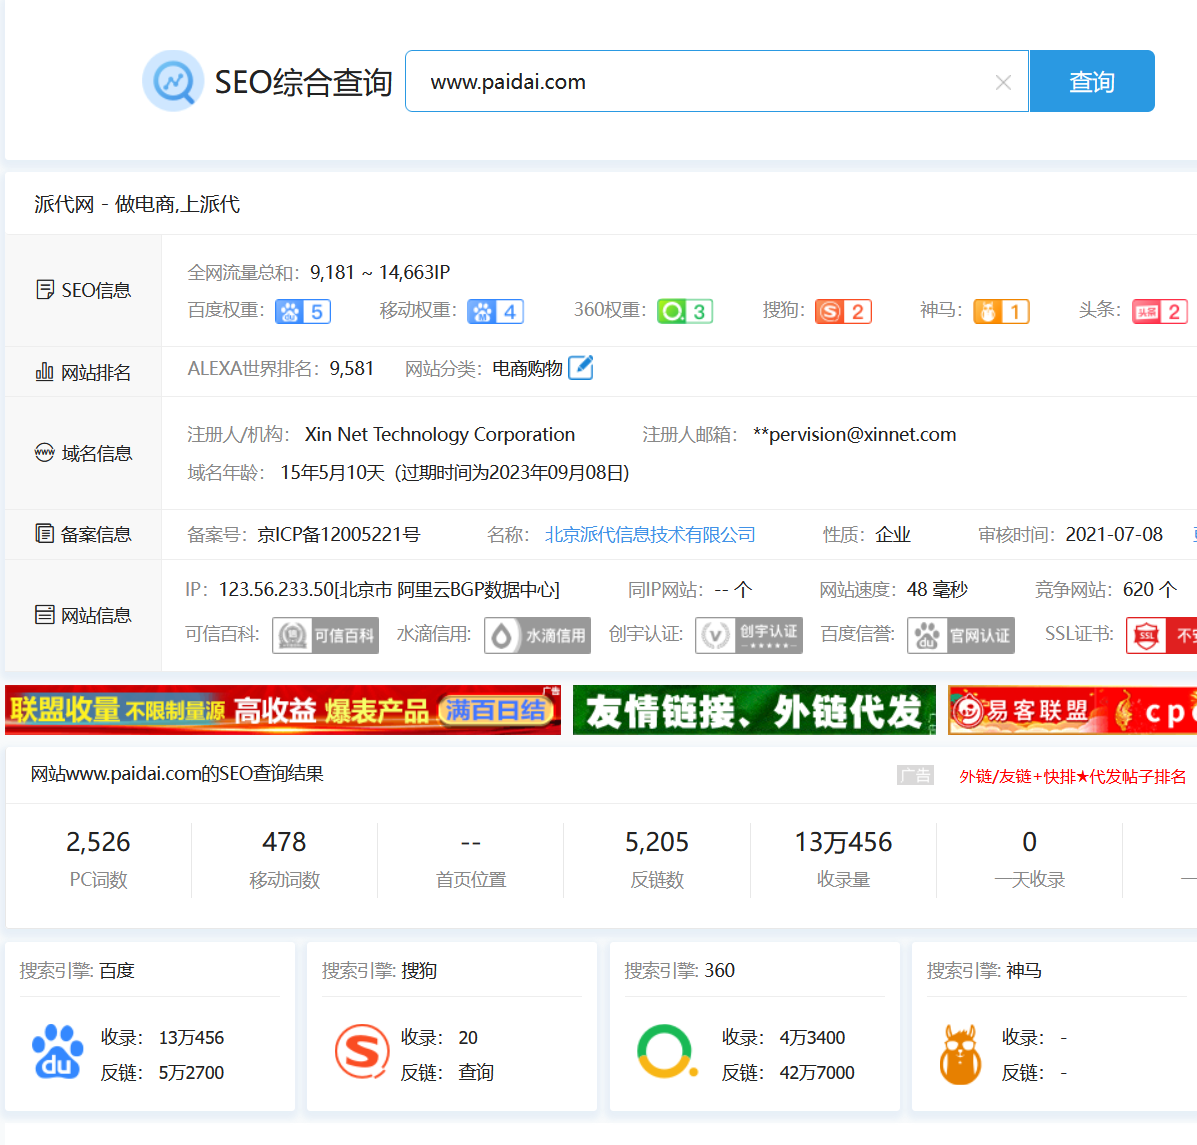Open the 联盟收量 高收益 banner ad

283,710
